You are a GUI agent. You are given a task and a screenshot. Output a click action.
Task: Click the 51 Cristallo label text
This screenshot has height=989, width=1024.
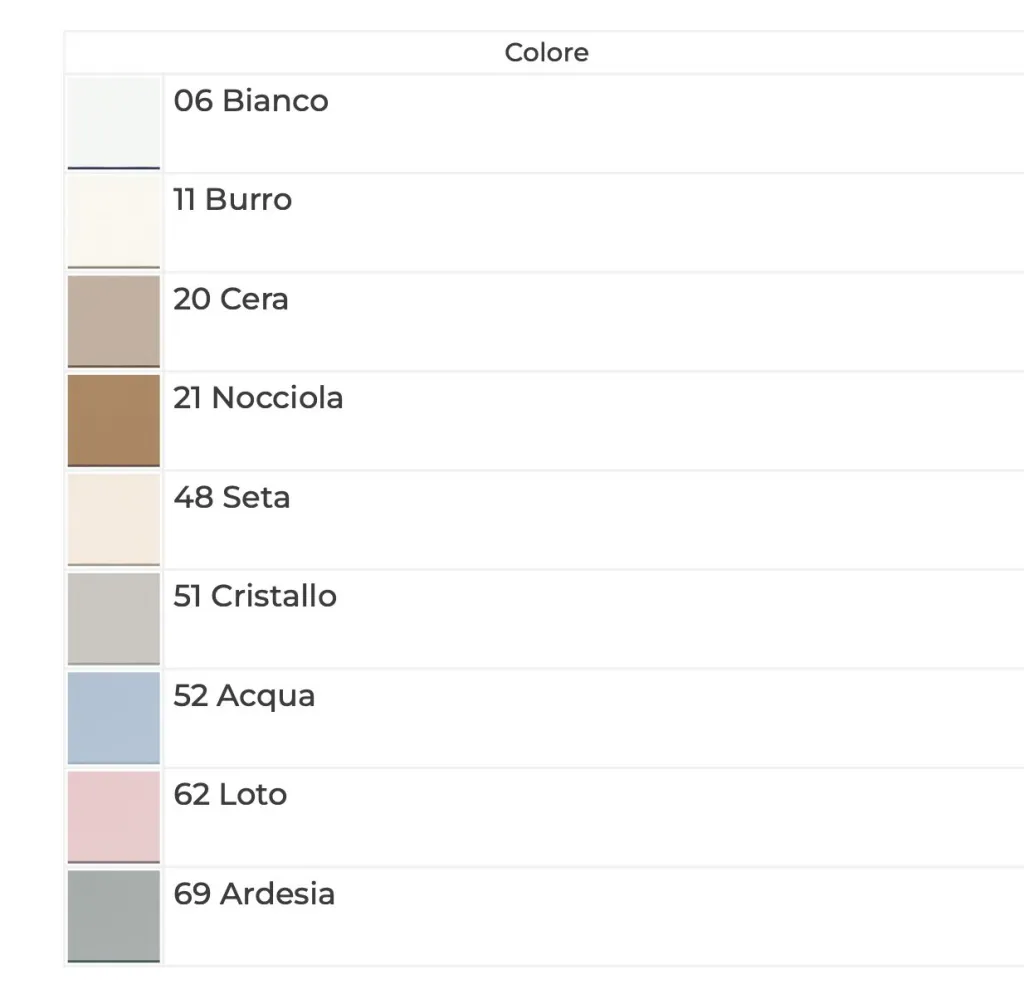(255, 596)
